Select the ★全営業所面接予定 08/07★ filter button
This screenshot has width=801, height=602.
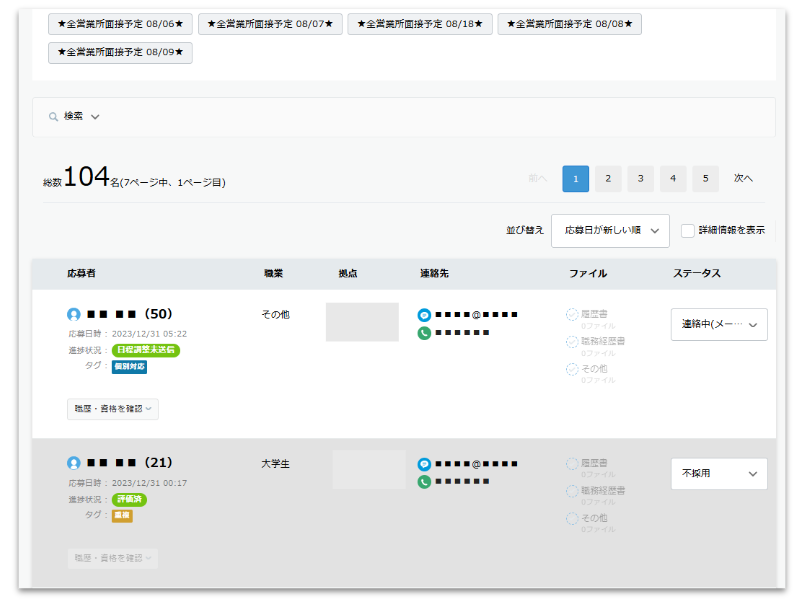click(270, 24)
